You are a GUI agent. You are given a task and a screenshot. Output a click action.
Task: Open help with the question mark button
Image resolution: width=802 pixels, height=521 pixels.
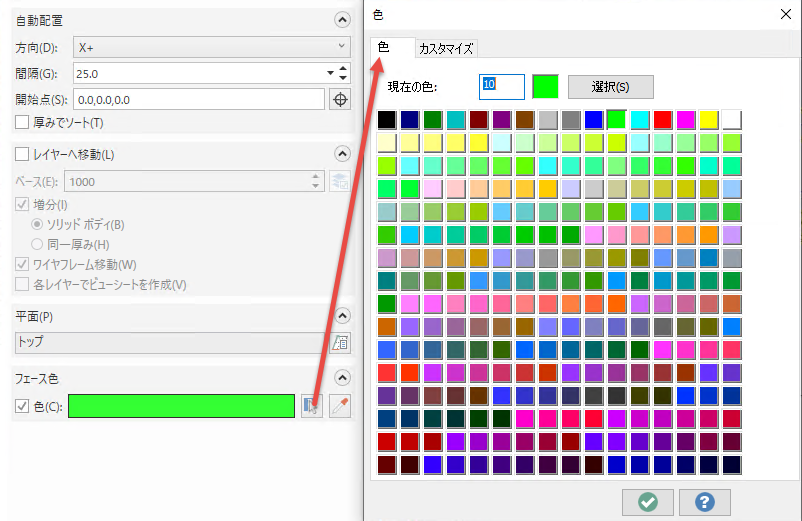(705, 502)
